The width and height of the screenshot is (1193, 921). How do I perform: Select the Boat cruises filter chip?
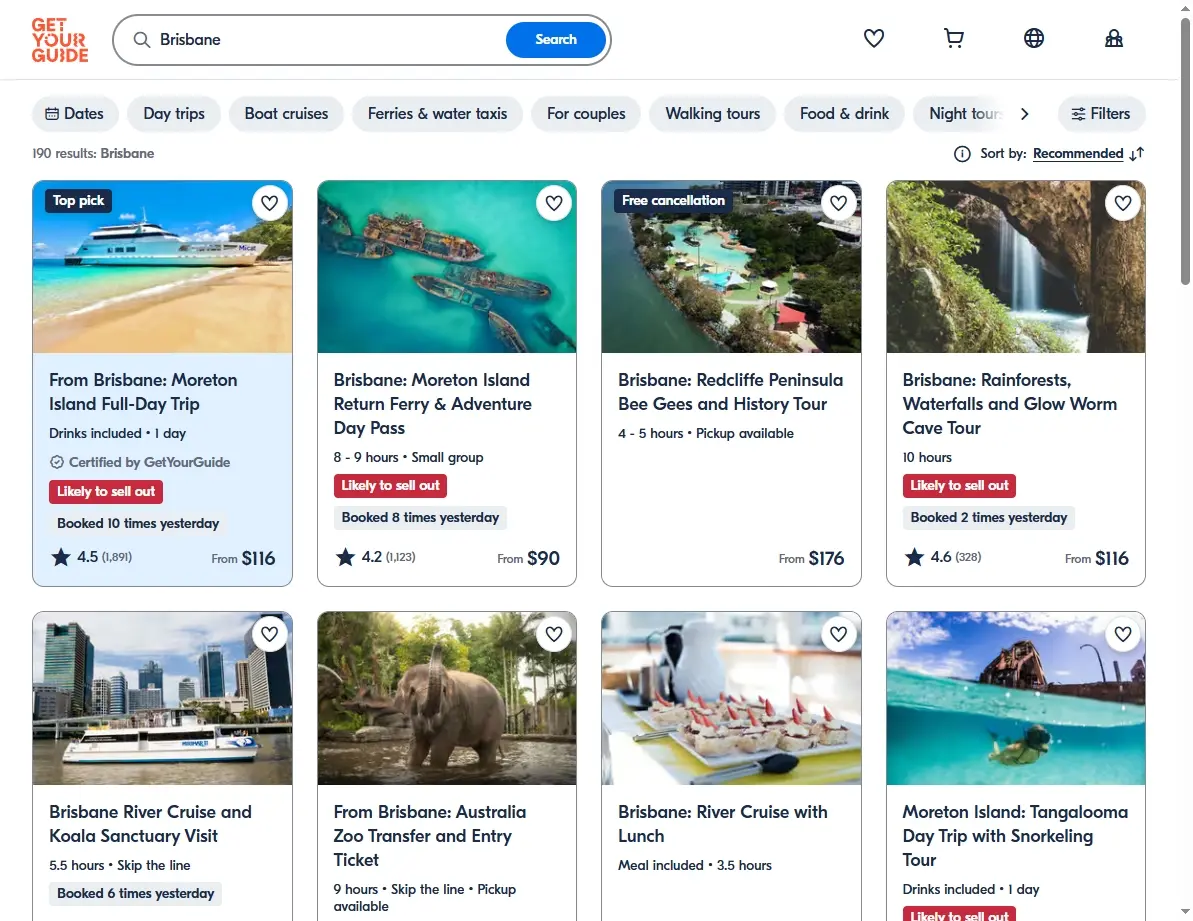[286, 113]
